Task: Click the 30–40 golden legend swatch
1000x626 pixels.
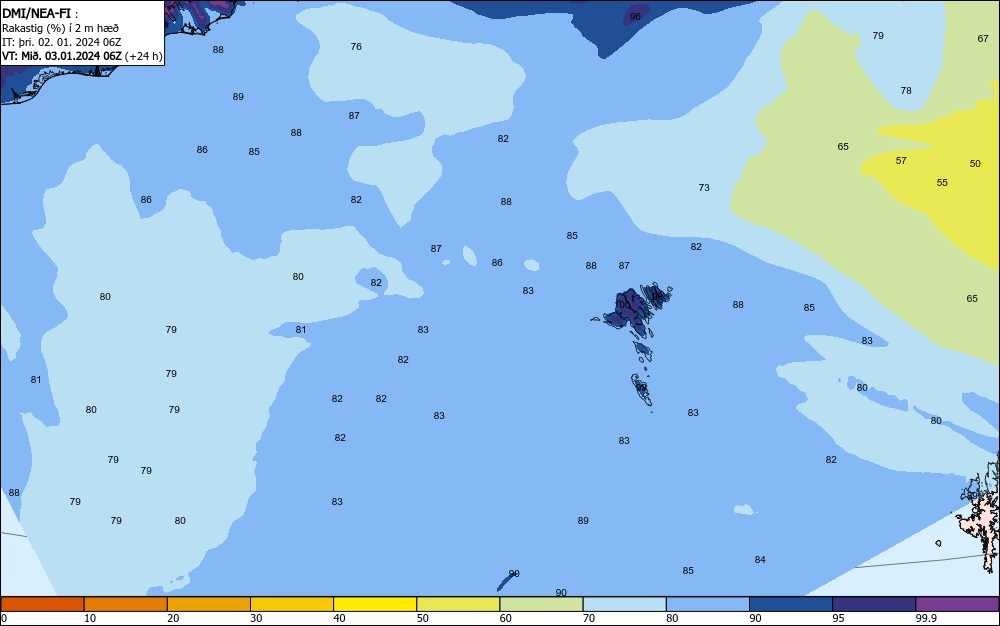Action: pyautogui.click(x=292, y=604)
